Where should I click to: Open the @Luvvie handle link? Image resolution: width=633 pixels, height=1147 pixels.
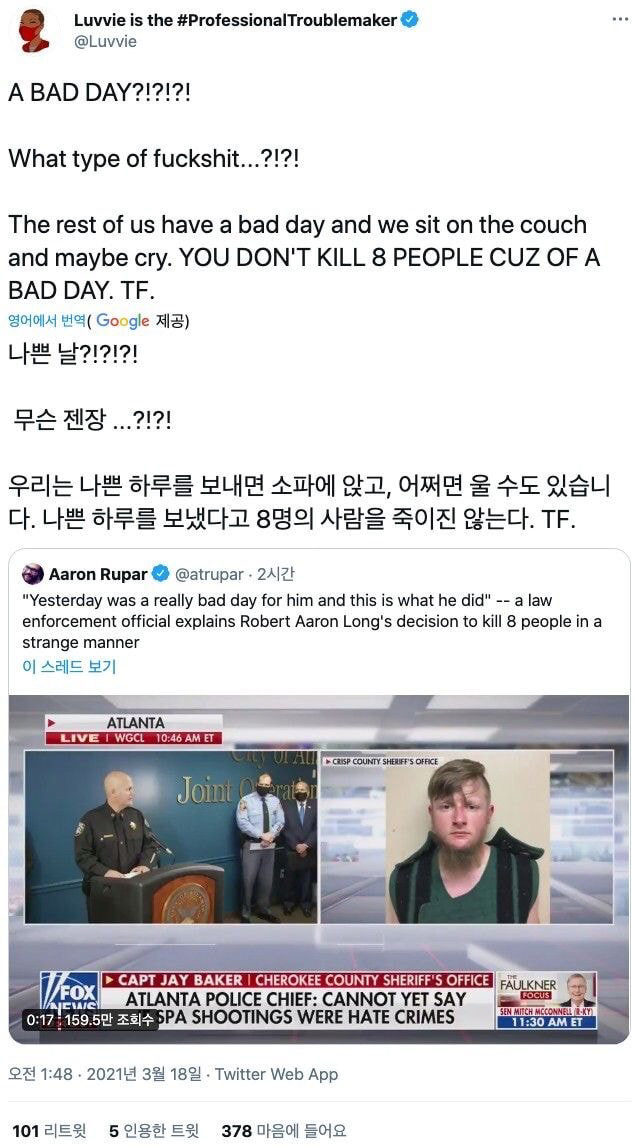[x=105, y=42]
